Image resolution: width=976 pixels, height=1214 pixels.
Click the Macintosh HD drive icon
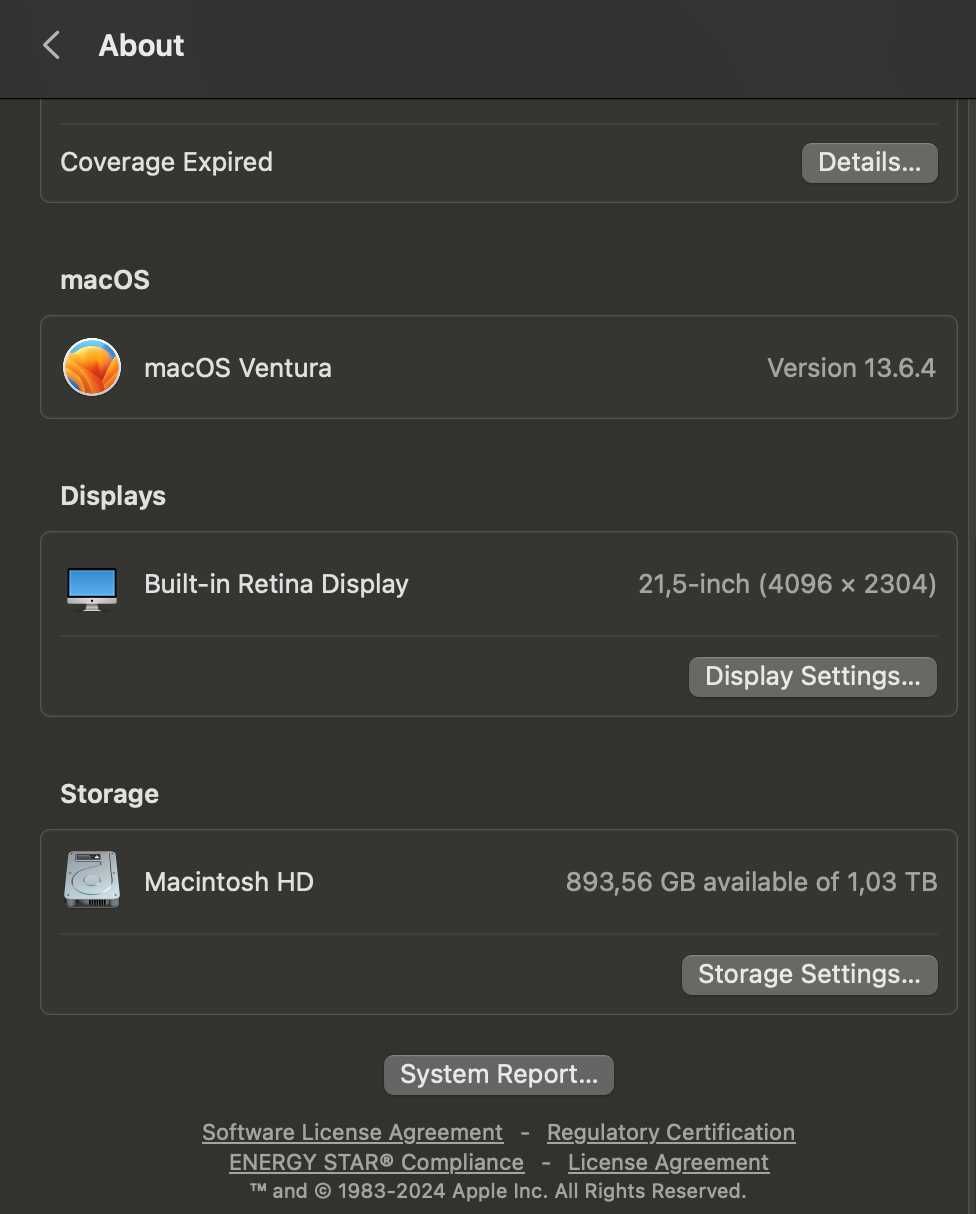pyautogui.click(x=92, y=880)
